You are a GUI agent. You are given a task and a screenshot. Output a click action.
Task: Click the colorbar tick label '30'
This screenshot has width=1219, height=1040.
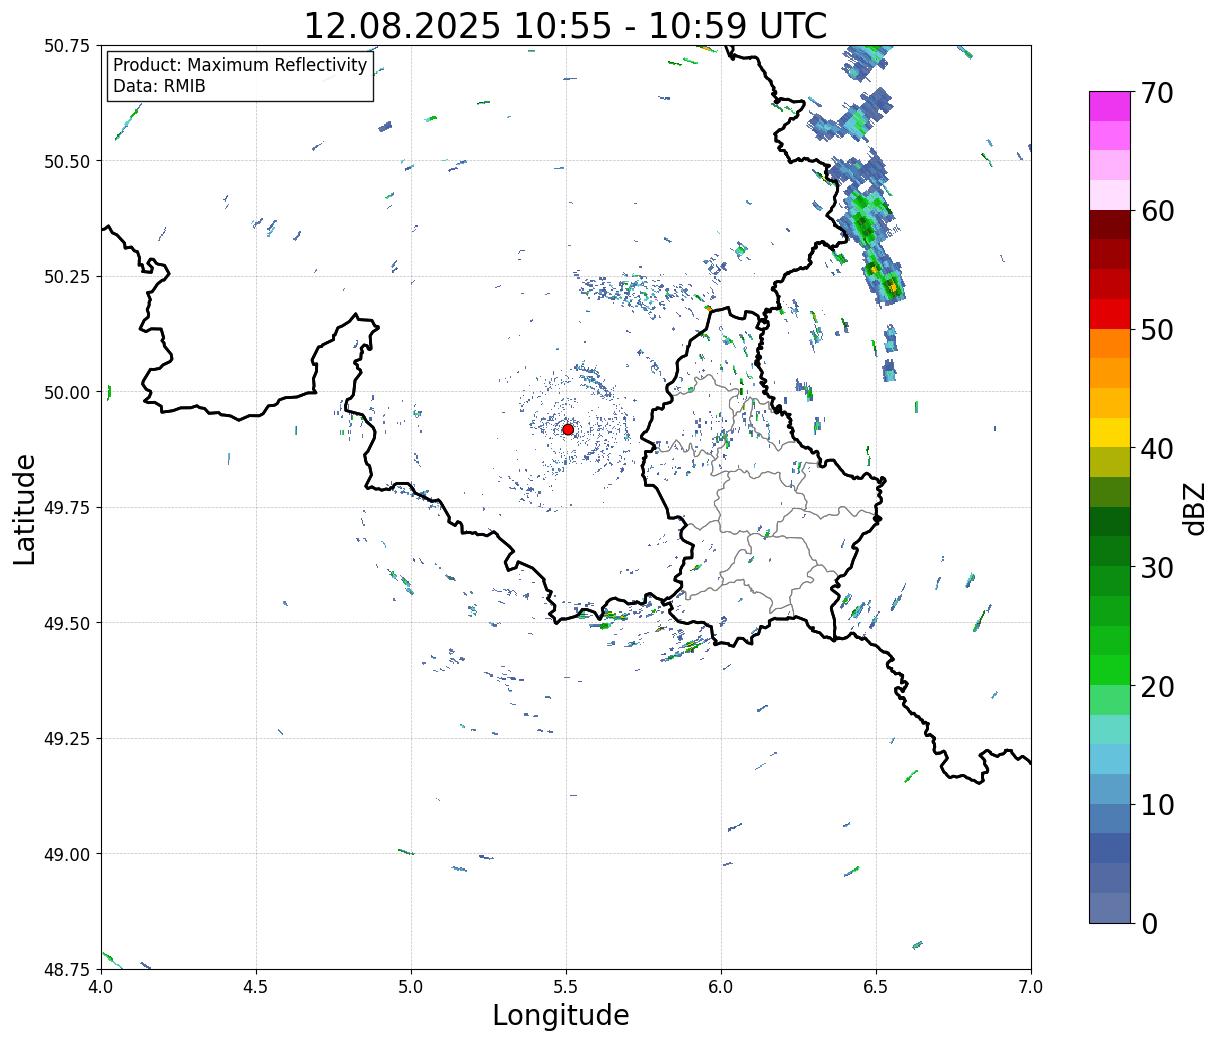(1156, 567)
